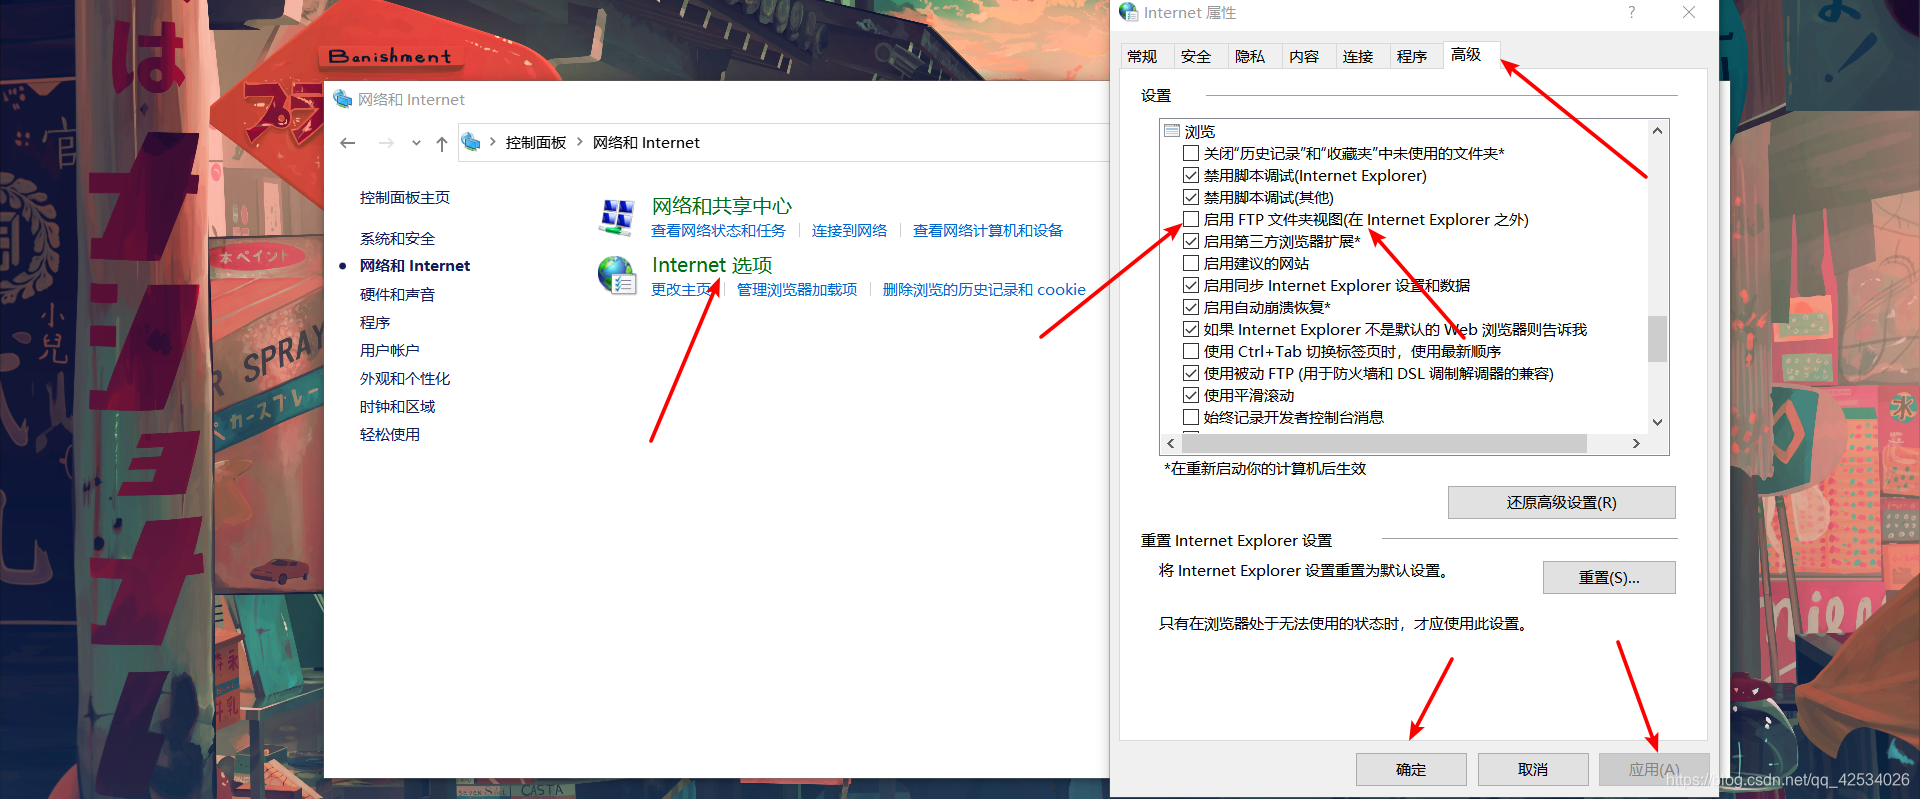Click the back arrow in control panel window
The image size is (1920, 799).
pyautogui.click(x=348, y=143)
